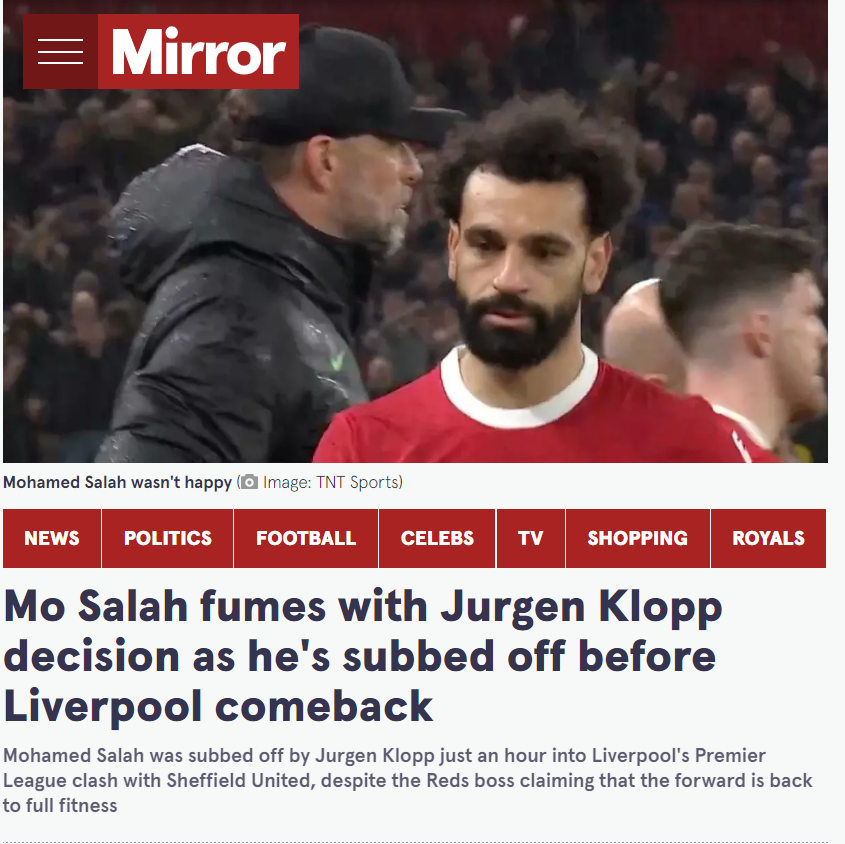Select the Celebs menu item
The height and width of the screenshot is (844, 845).
(x=437, y=538)
